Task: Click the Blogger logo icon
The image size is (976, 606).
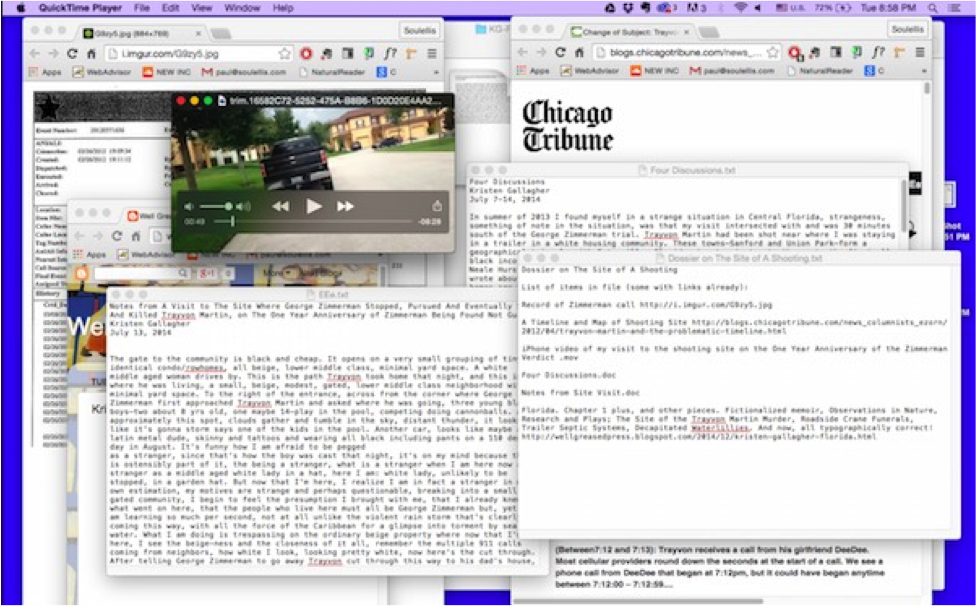Action: (x=82, y=273)
